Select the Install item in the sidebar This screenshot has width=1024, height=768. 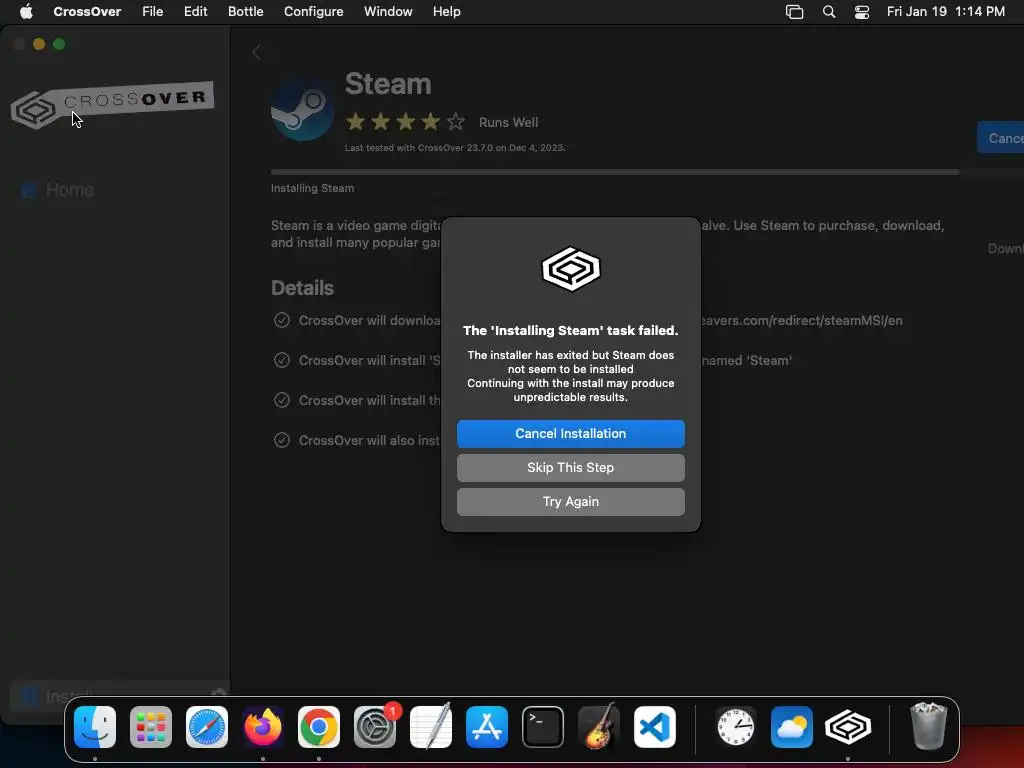click(x=120, y=696)
